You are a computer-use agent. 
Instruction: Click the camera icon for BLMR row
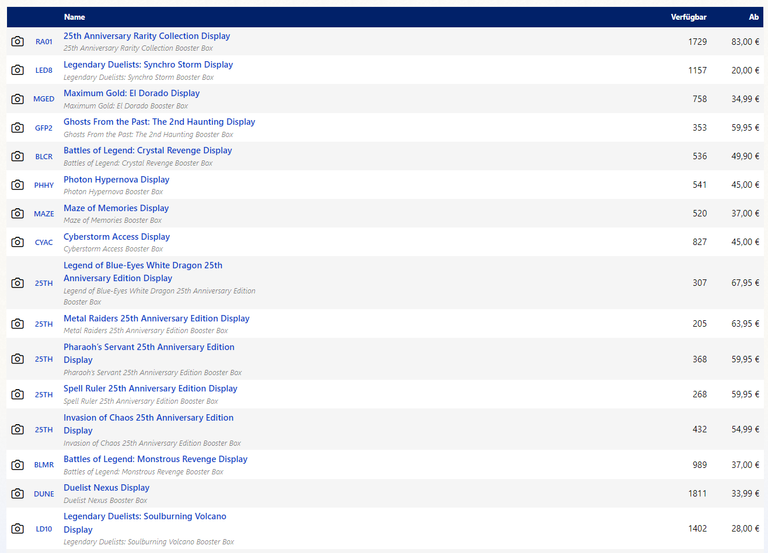(x=18, y=464)
